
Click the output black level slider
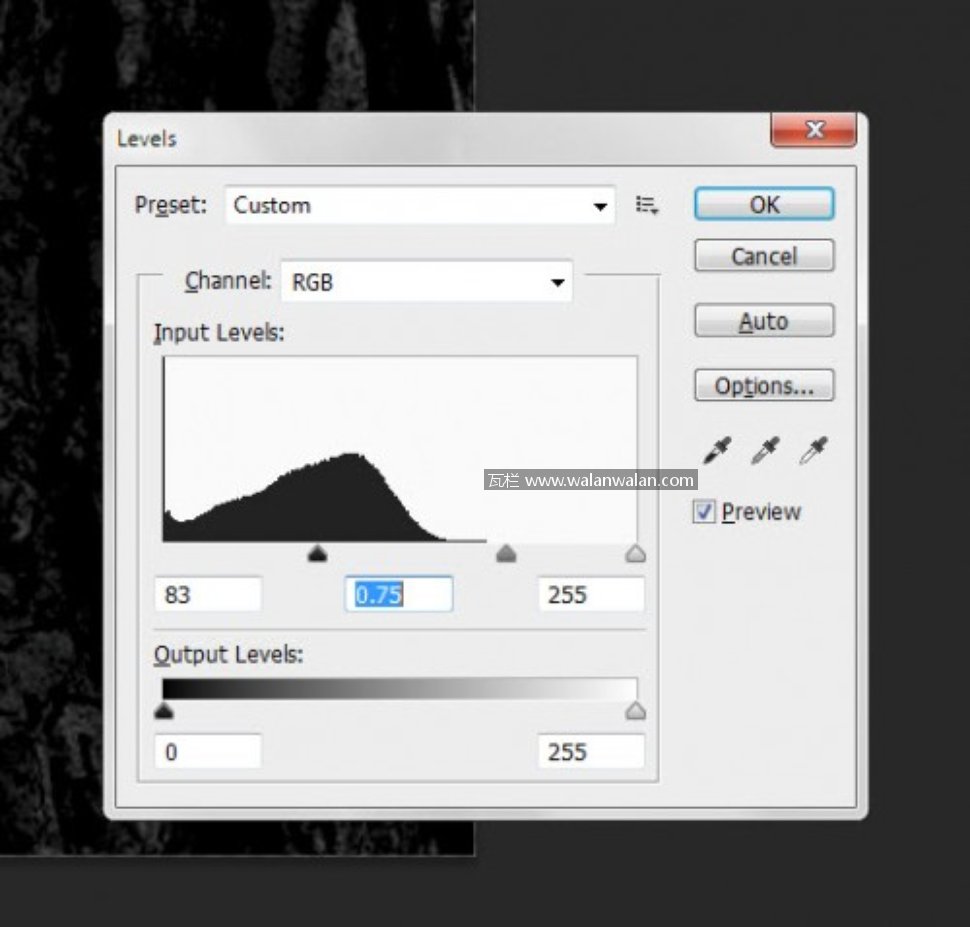click(164, 712)
